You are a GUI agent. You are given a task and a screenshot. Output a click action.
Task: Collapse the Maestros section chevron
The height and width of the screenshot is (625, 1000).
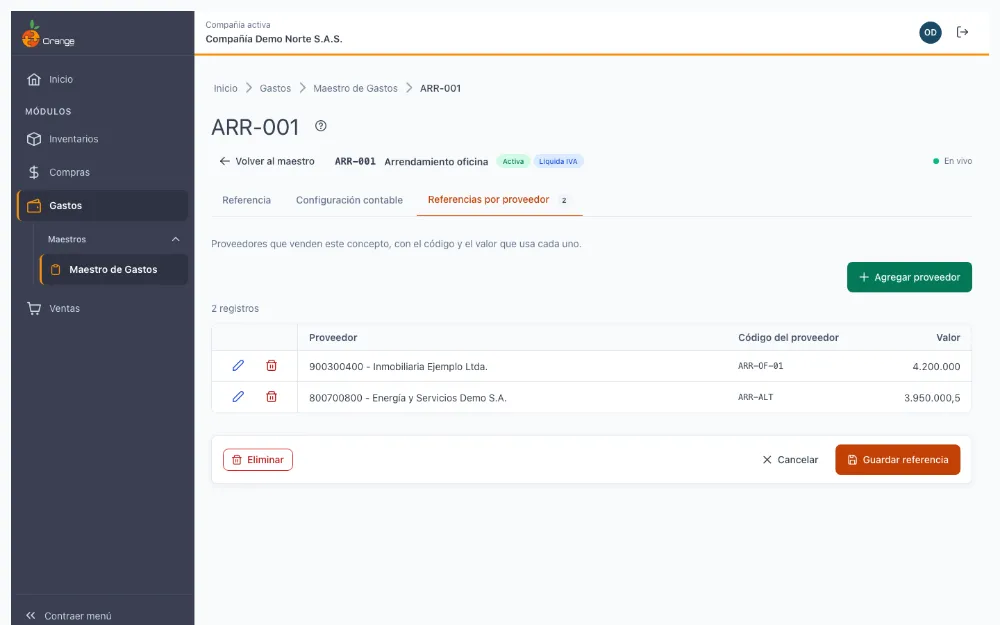tap(175, 239)
